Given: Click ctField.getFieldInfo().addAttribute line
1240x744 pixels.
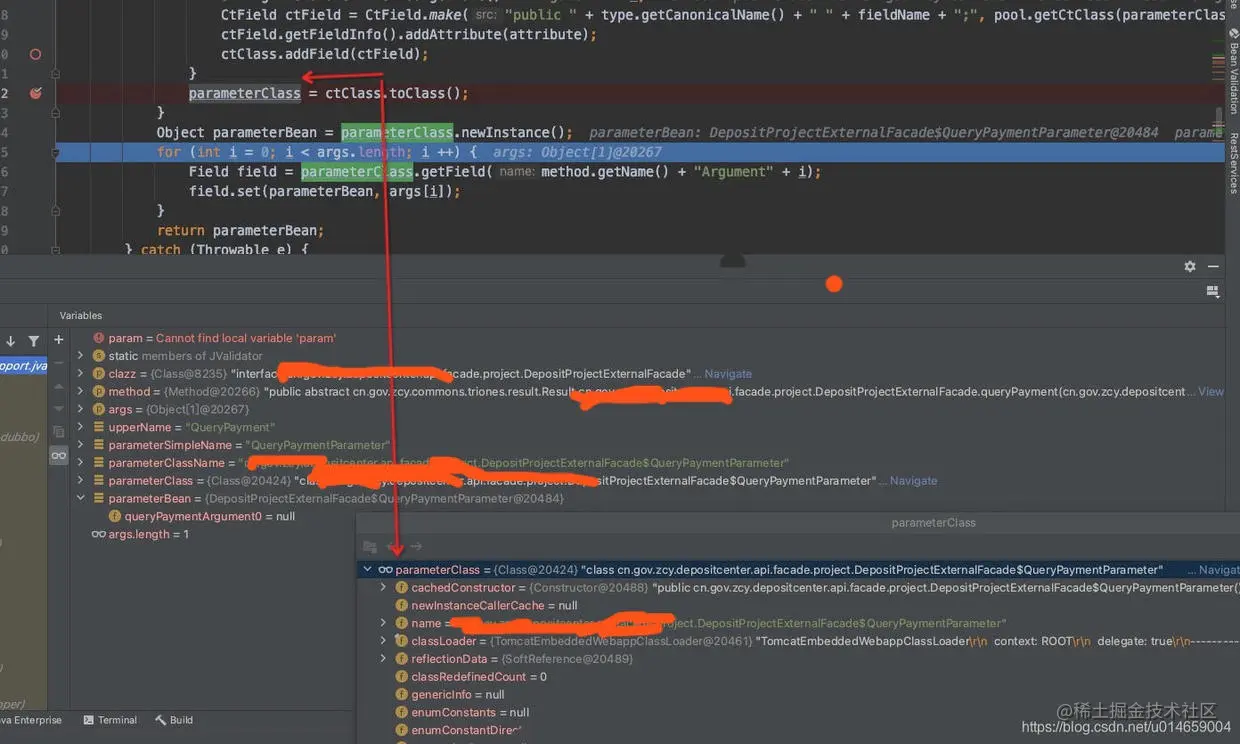Looking at the screenshot, I should click(x=408, y=34).
